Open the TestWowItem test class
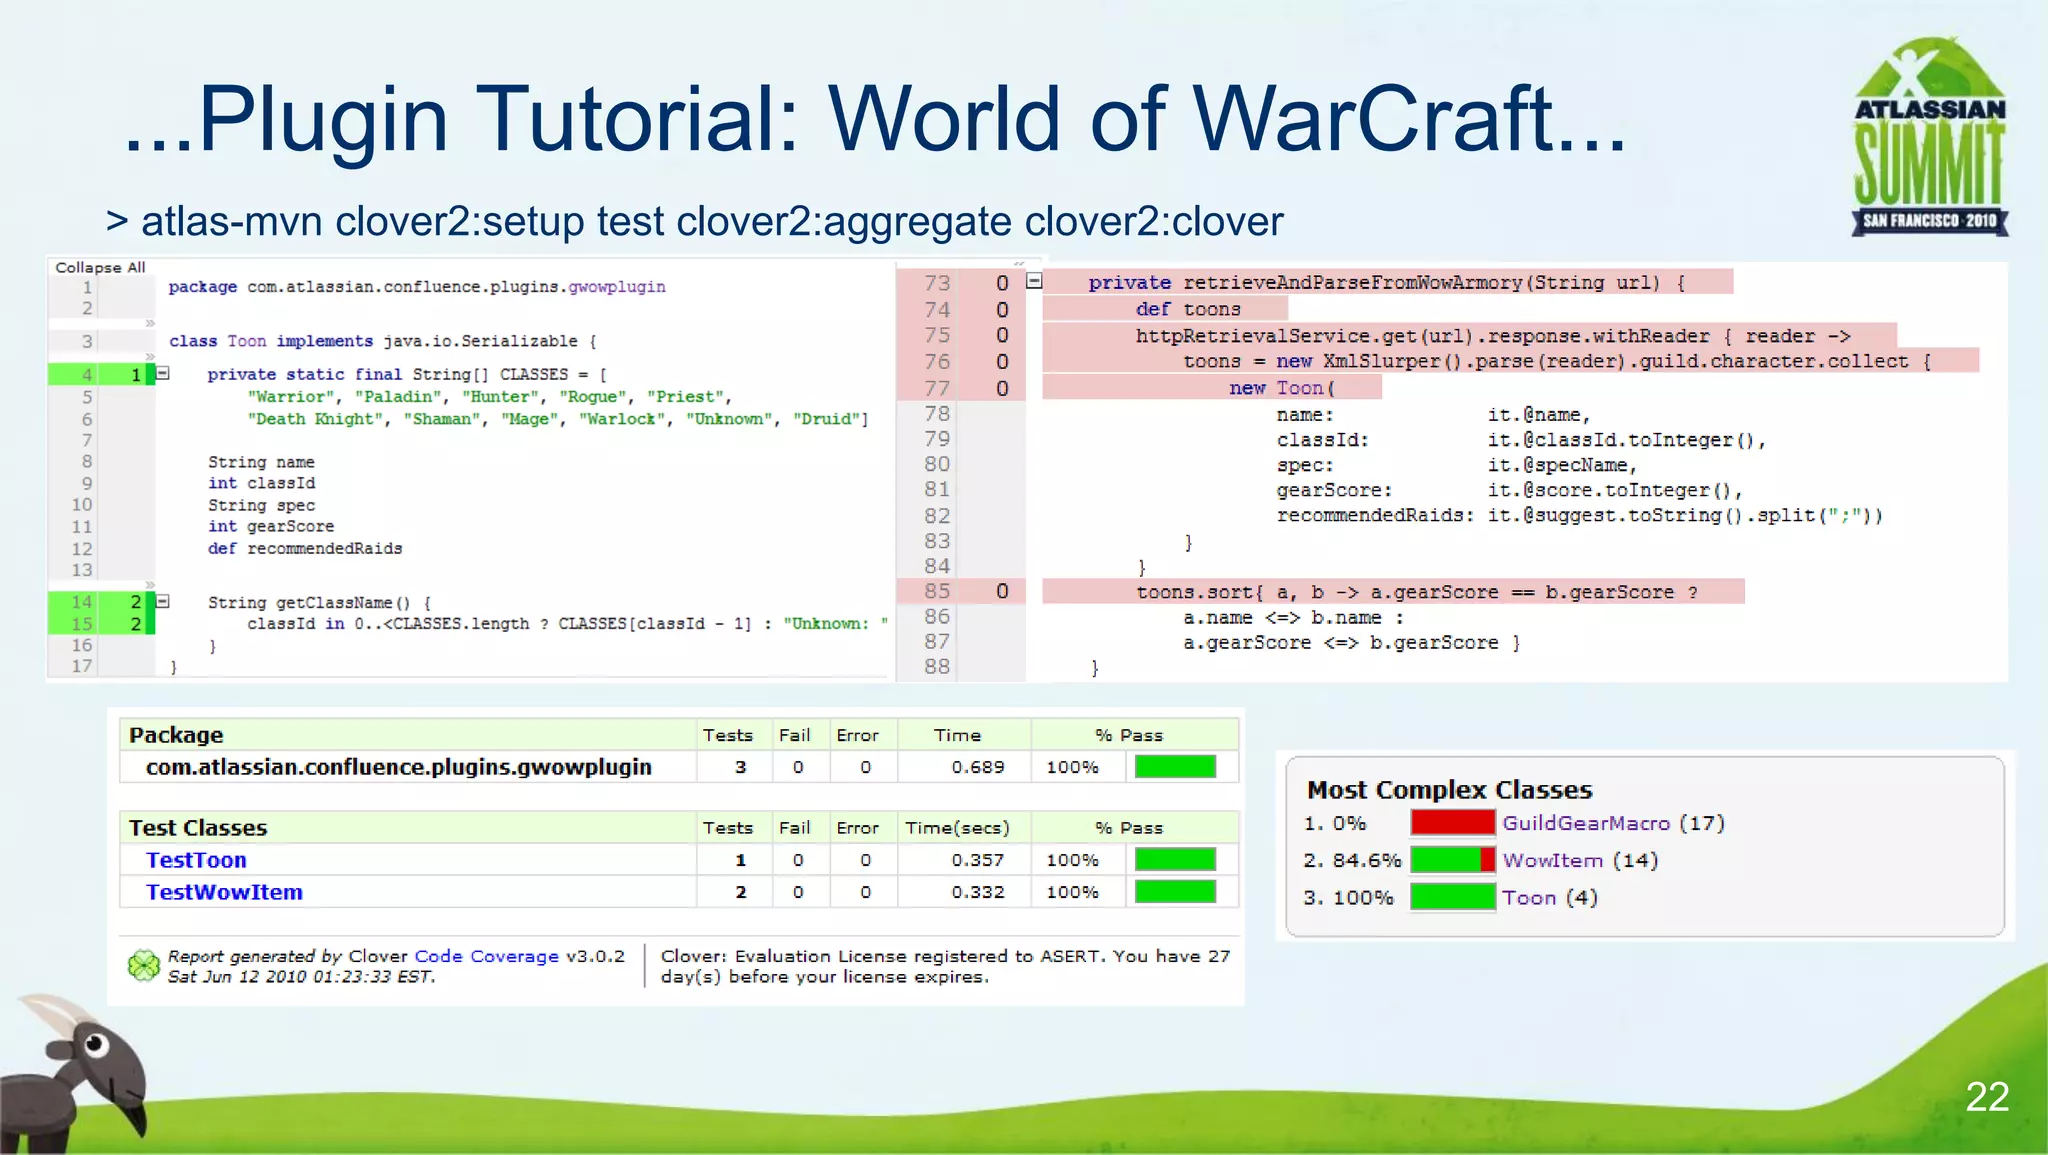2048x1155 pixels. pos(224,892)
